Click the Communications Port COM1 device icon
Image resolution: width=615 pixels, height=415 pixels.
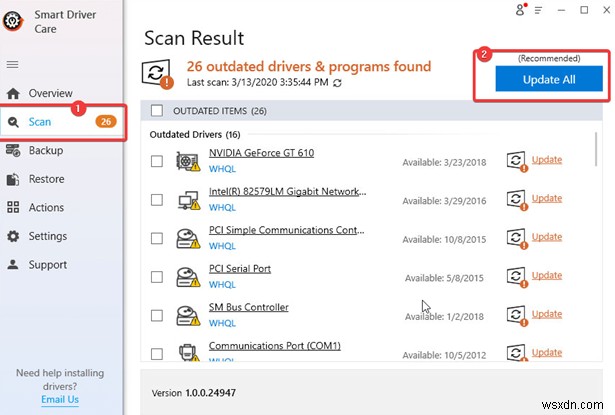(x=189, y=352)
